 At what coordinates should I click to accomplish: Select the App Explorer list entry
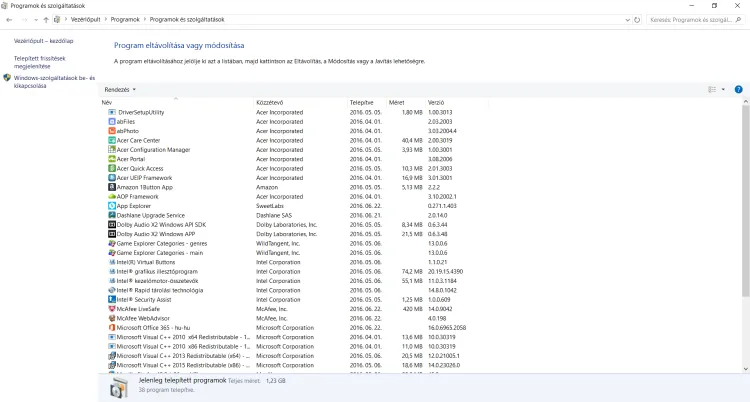[134, 206]
